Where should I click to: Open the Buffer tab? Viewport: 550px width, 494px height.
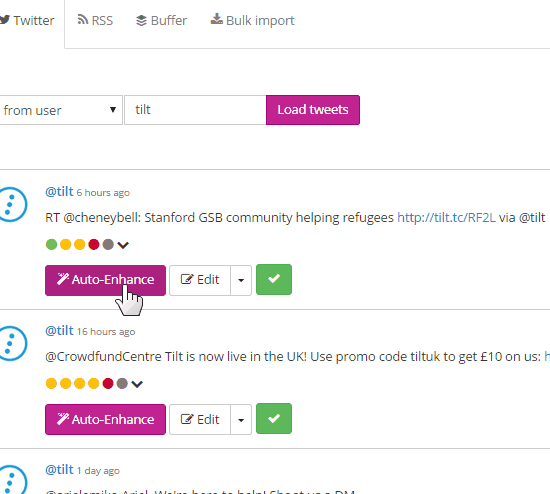point(161,20)
